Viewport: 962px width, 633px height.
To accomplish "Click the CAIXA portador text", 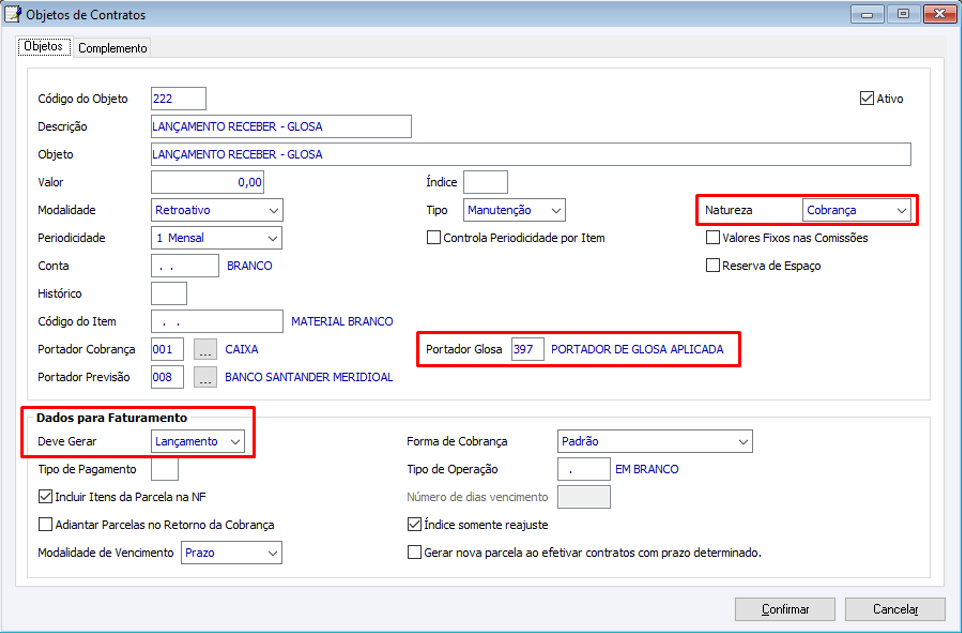I will [242, 349].
